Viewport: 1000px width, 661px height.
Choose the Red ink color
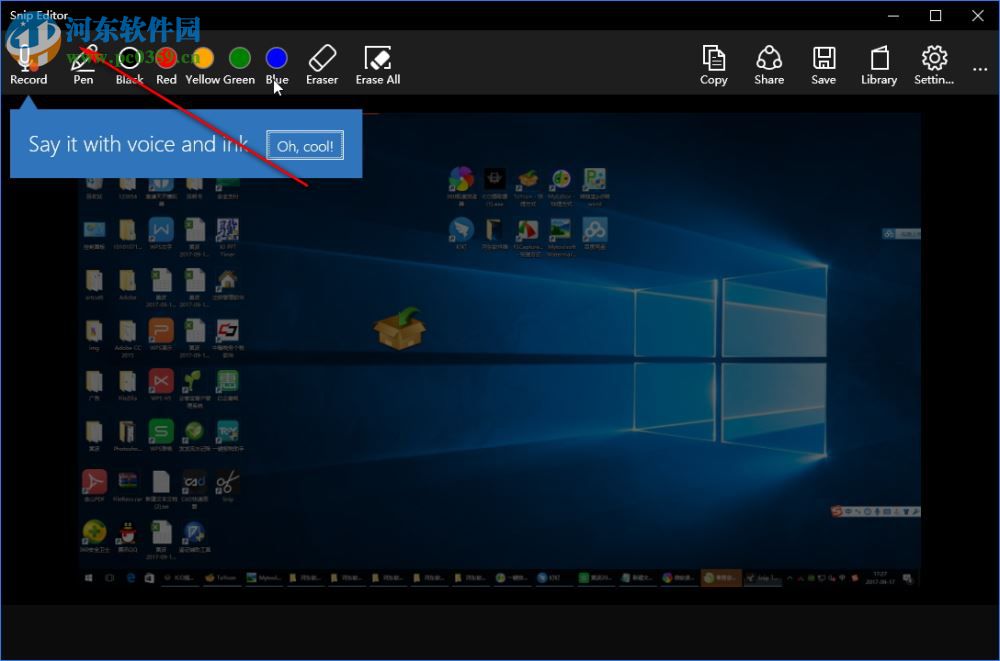(166, 64)
